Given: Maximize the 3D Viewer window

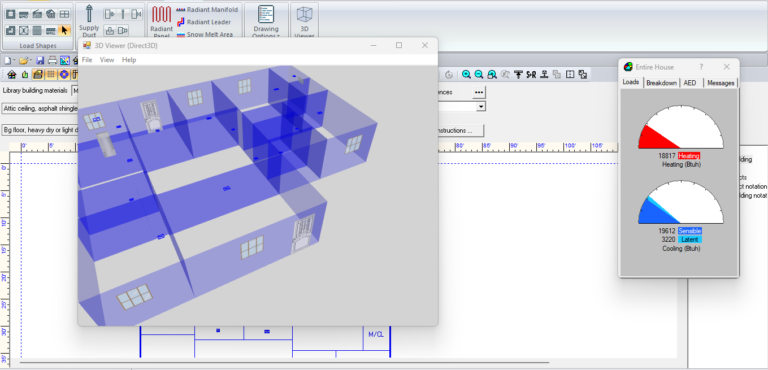Looking at the screenshot, I should pyautogui.click(x=399, y=45).
